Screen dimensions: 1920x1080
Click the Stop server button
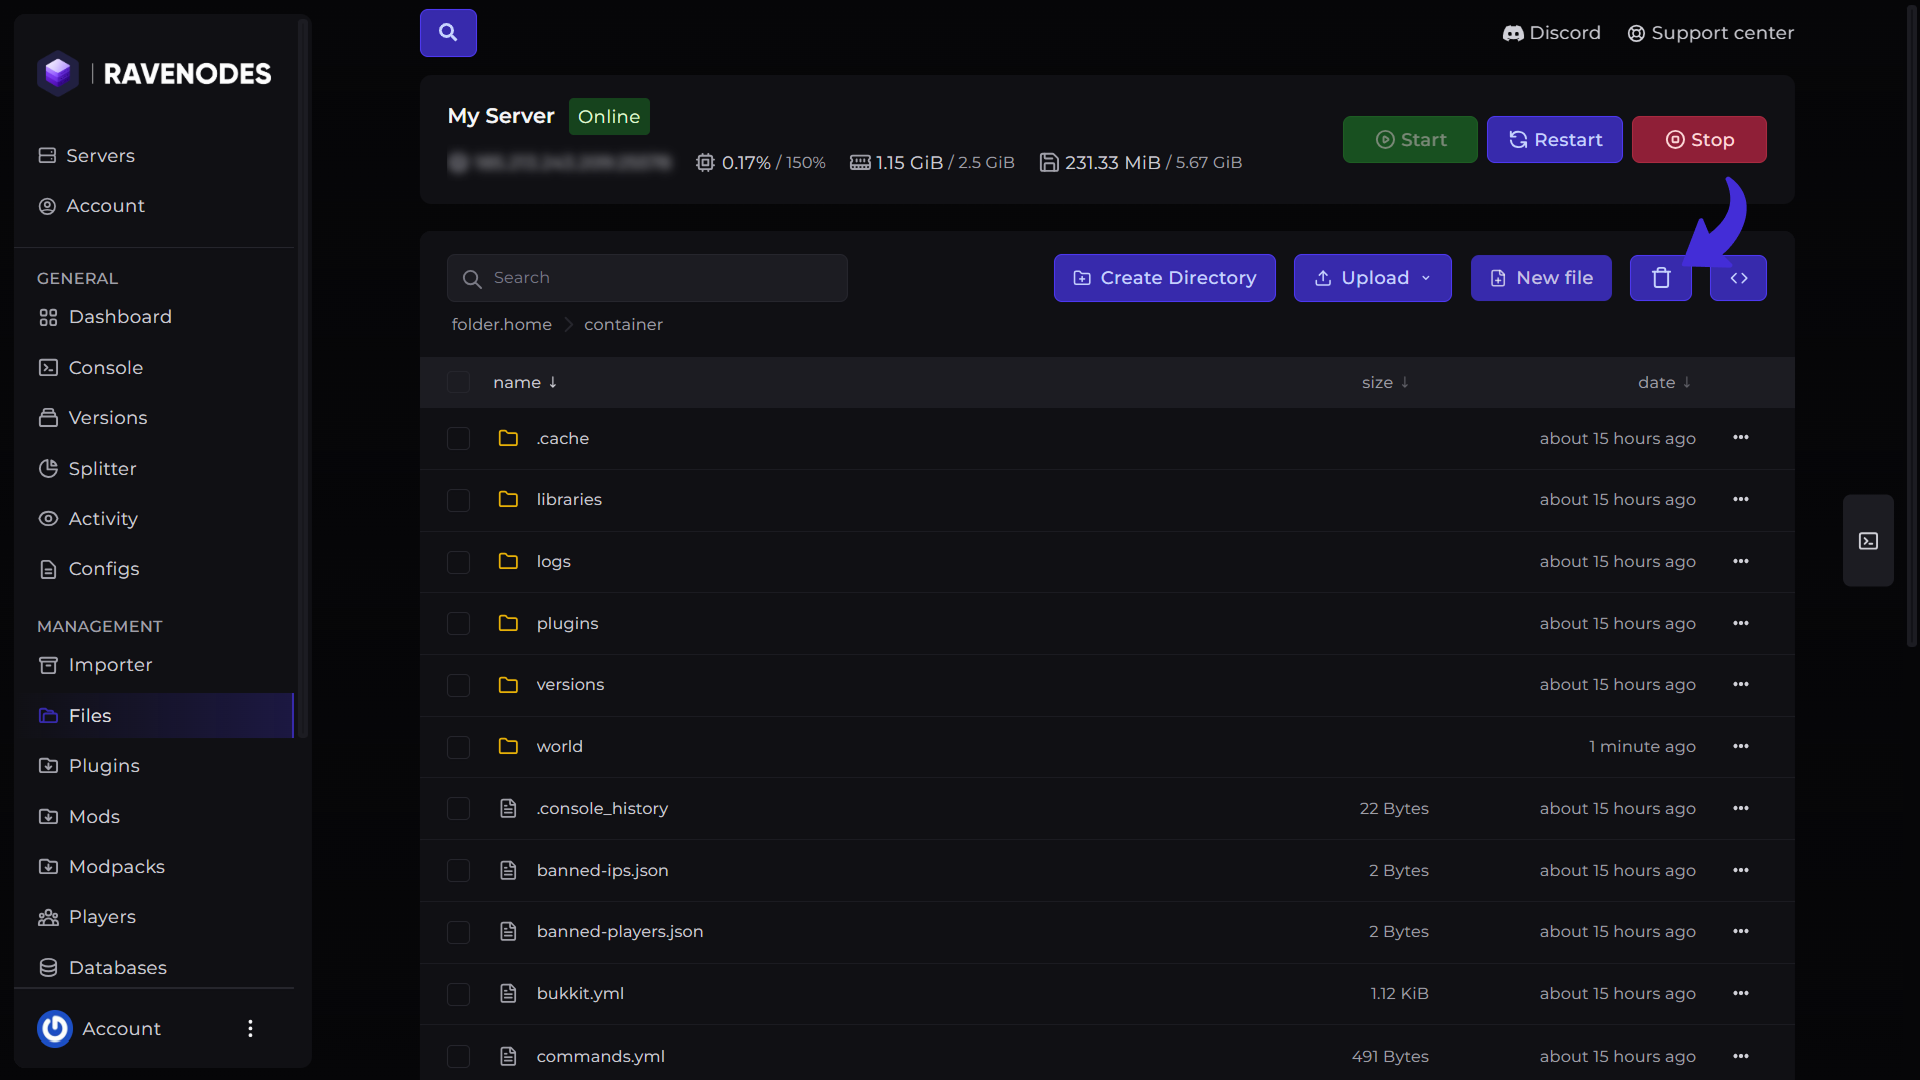[x=1699, y=140]
